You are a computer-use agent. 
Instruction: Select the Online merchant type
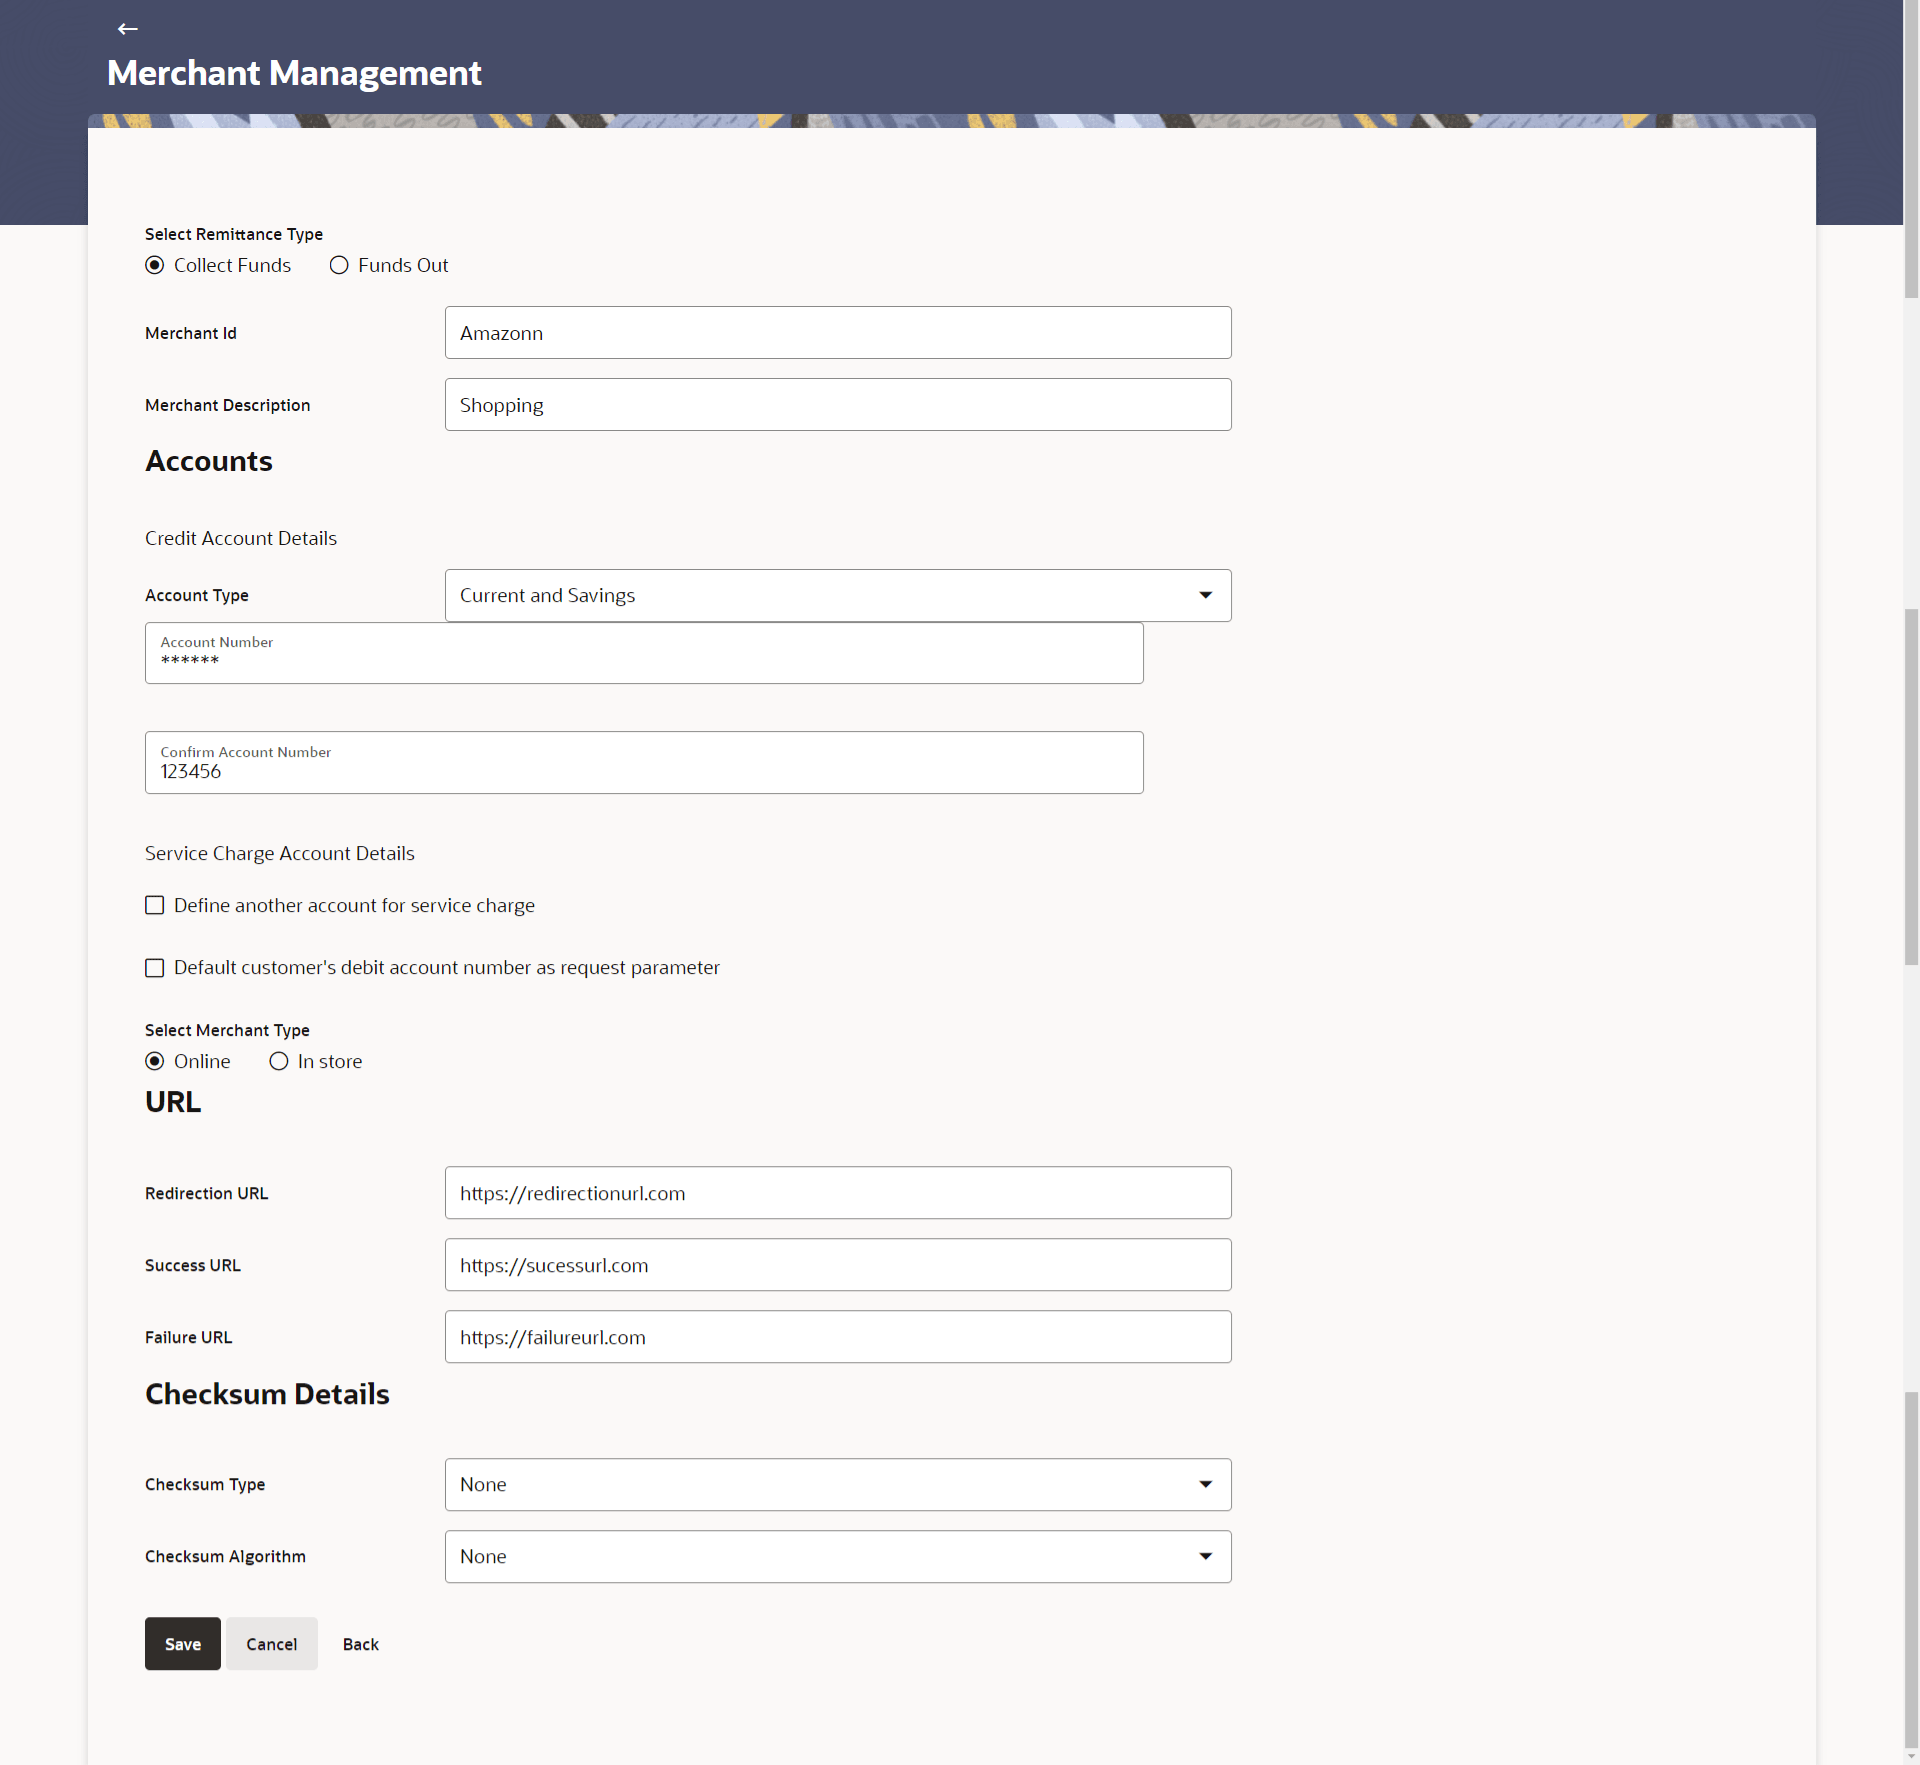[155, 1061]
